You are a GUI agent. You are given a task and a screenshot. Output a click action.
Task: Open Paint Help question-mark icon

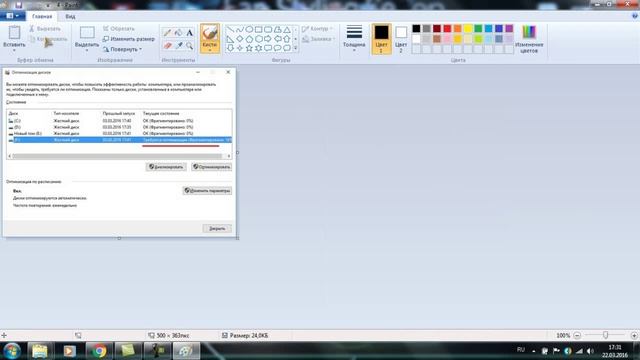tap(635, 16)
